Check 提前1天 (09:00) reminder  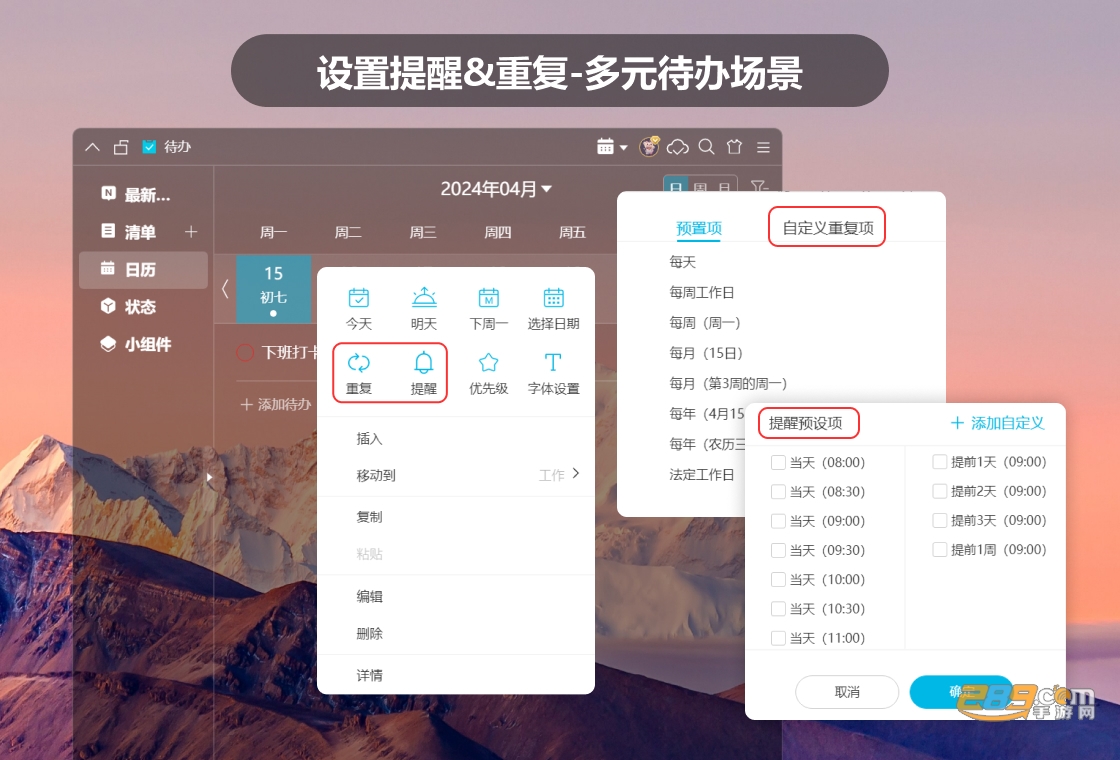(940, 461)
